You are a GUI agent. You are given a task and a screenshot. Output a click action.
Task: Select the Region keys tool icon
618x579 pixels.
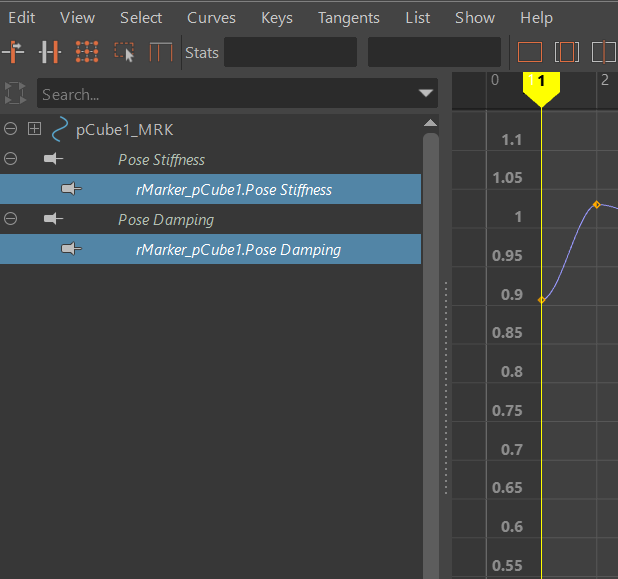click(x=124, y=52)
